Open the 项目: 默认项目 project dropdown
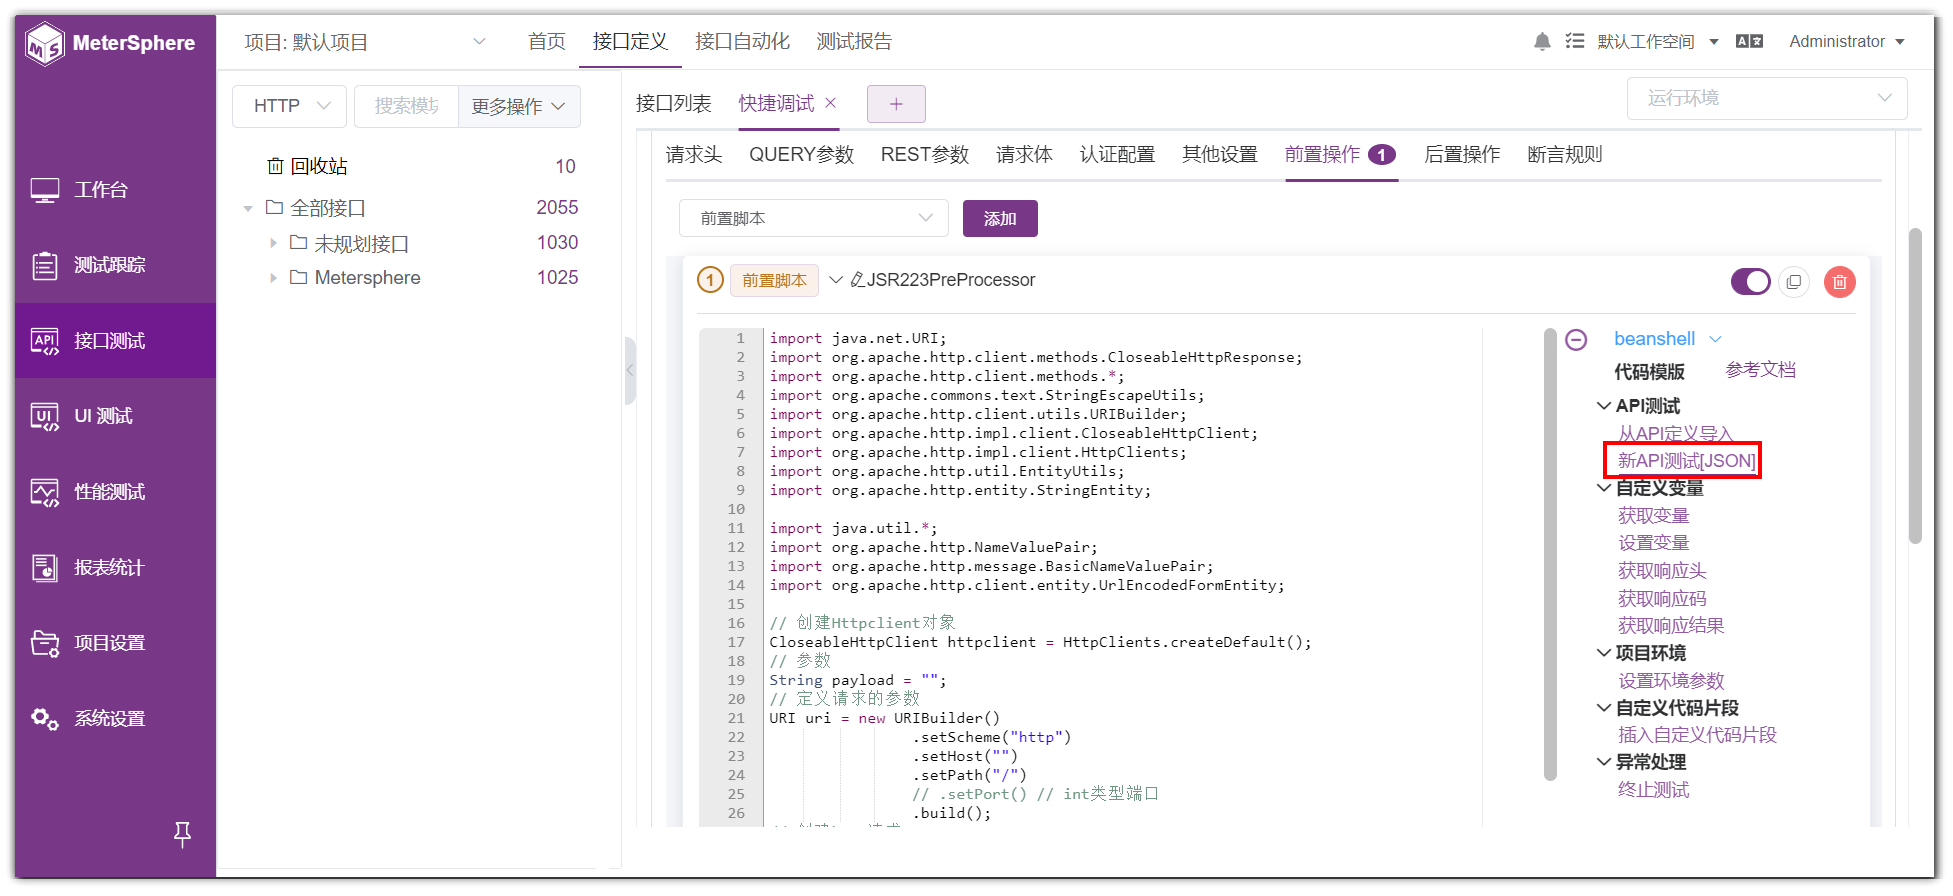1953x896 pixels. point(366,42)
